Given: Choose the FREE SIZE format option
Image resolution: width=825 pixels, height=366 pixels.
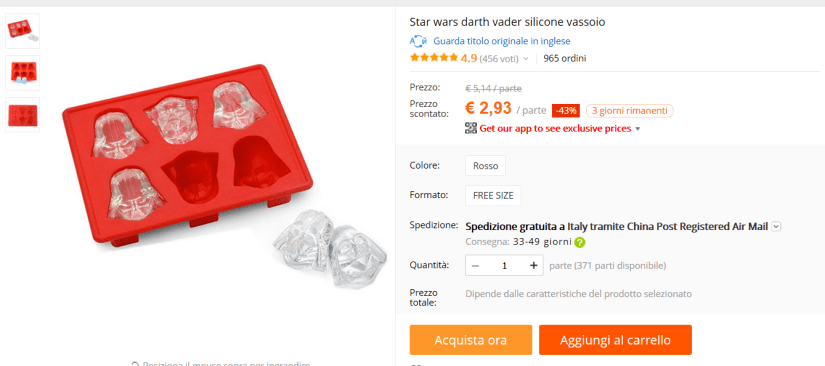Looking at the screenshot, I should click(x=493, y=196).
